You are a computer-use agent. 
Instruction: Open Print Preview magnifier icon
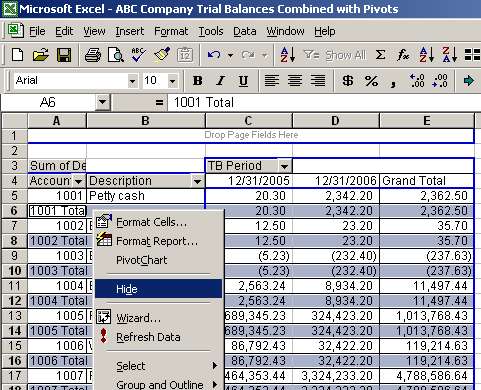116,55
